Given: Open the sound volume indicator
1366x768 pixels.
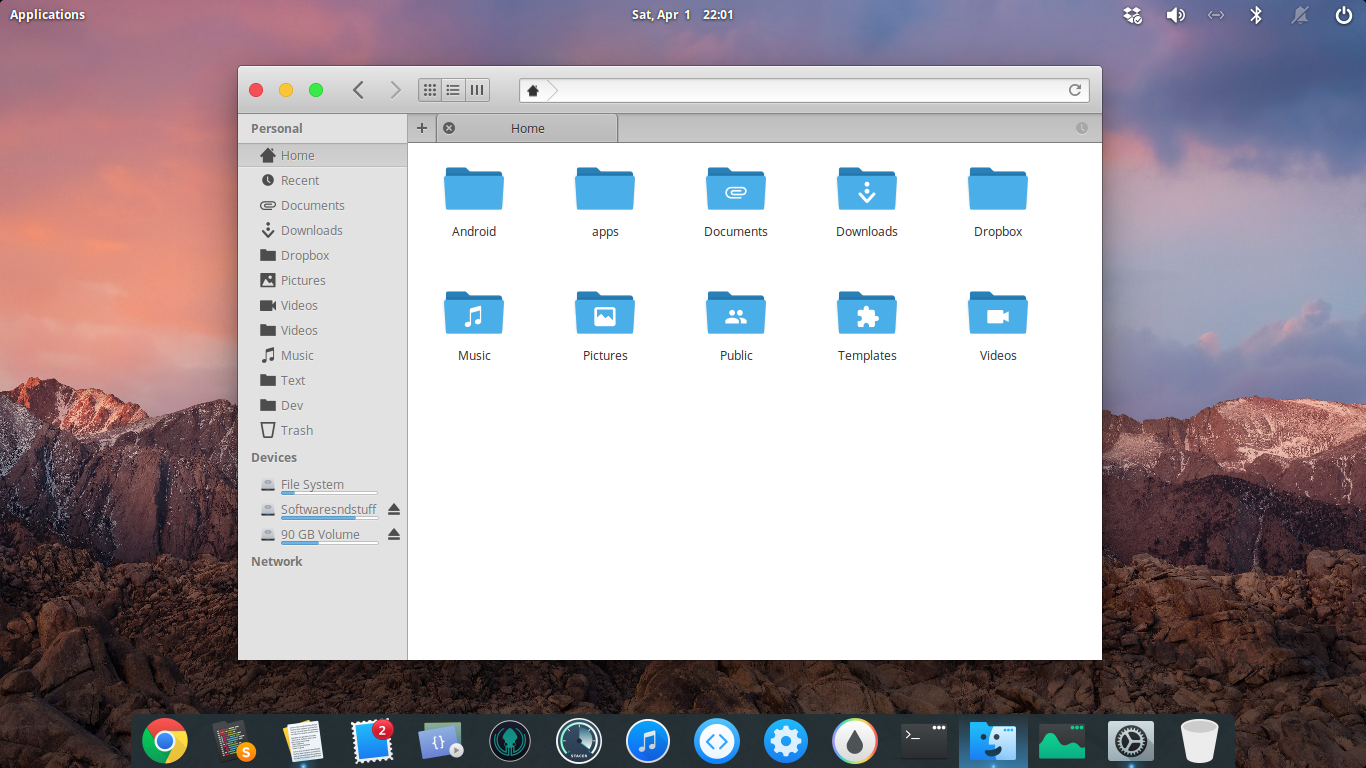Looking at the screenshot, I should tap(1175, 15).
